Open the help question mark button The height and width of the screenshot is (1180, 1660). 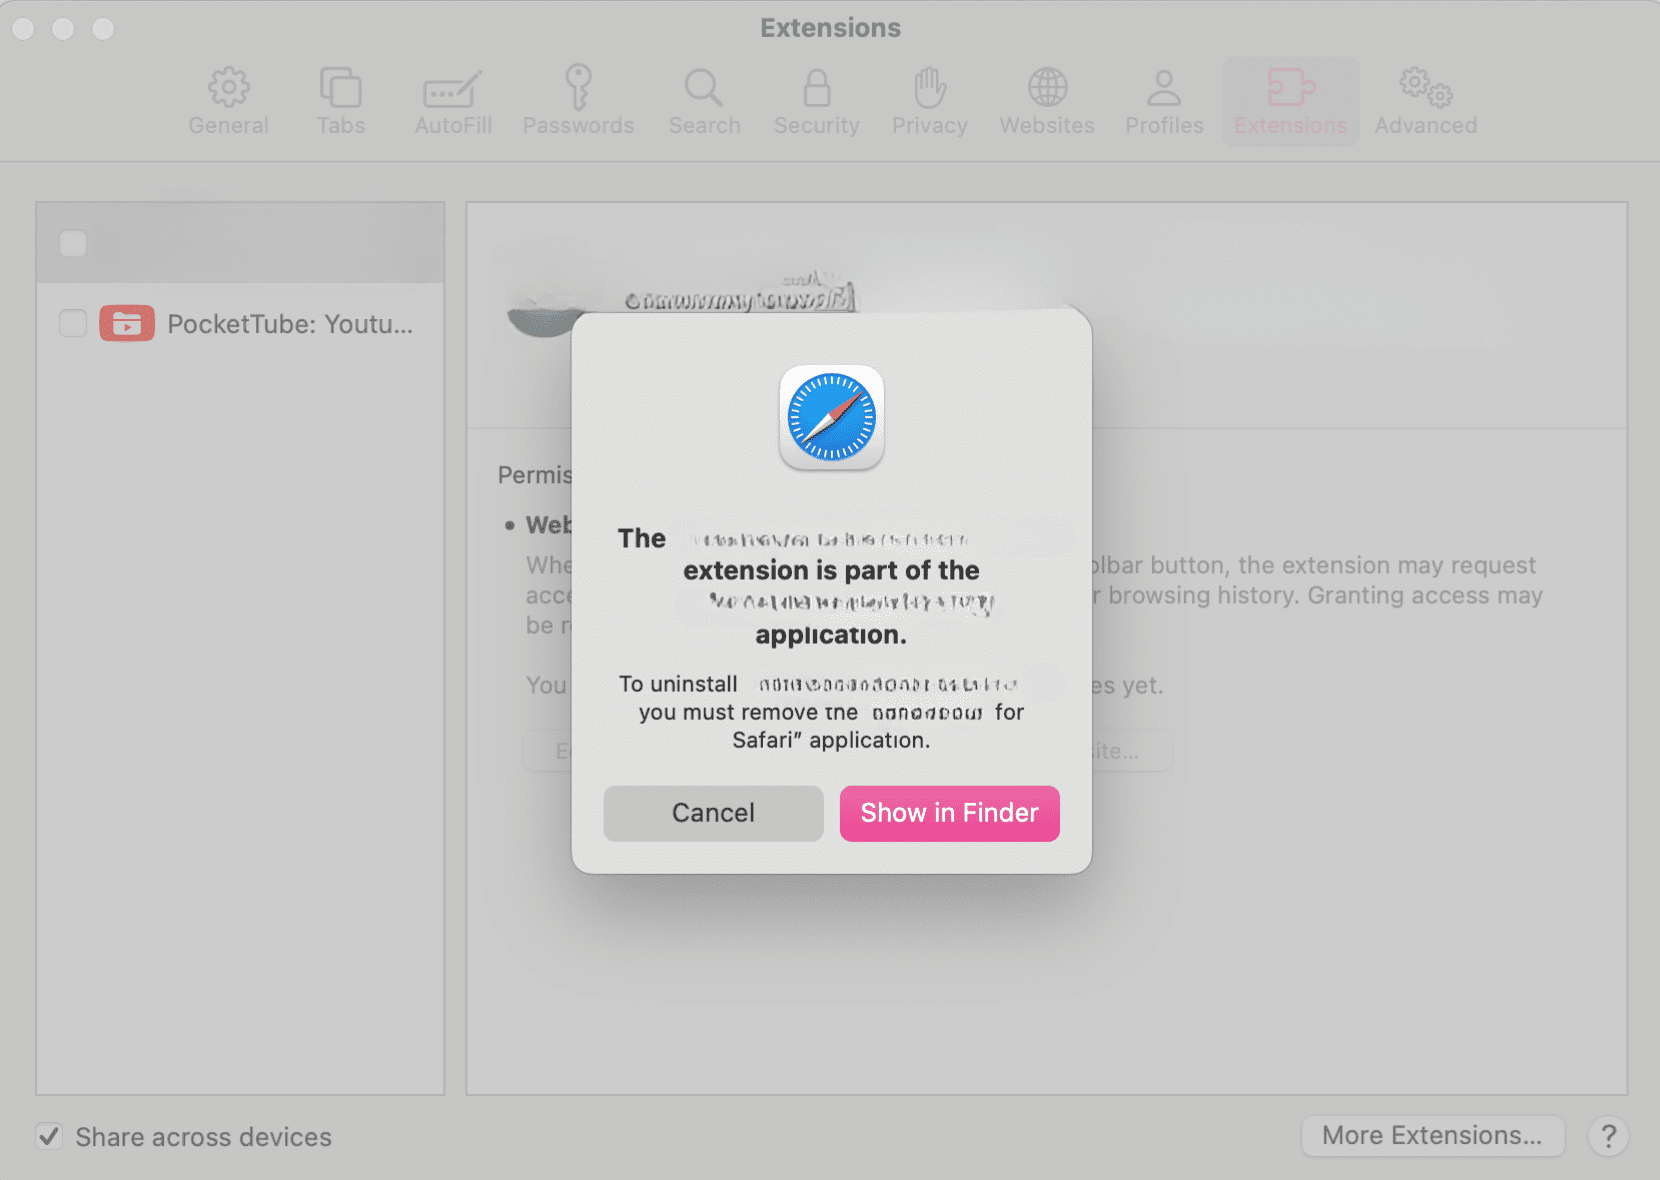point(1608,1136)
